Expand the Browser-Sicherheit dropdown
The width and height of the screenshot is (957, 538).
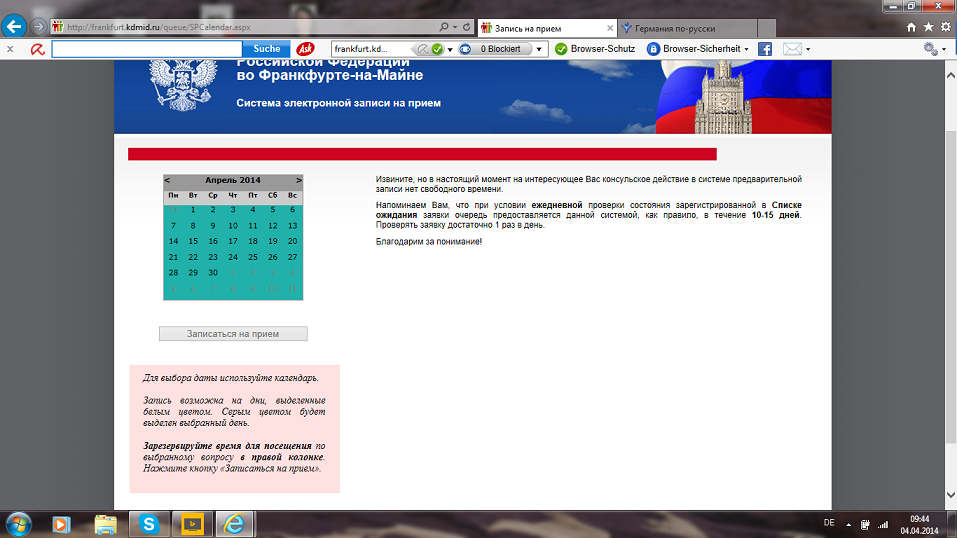pos(746,48)
